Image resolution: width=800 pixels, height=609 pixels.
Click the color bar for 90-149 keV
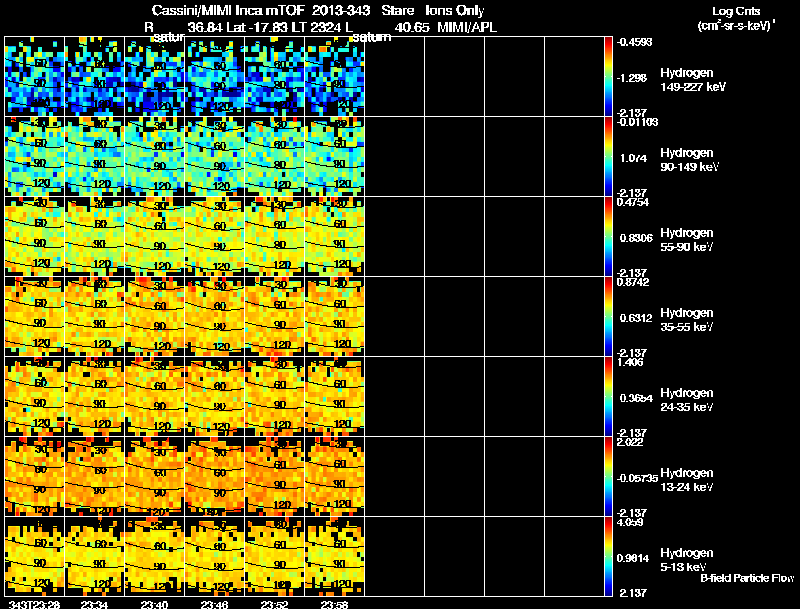608,157
